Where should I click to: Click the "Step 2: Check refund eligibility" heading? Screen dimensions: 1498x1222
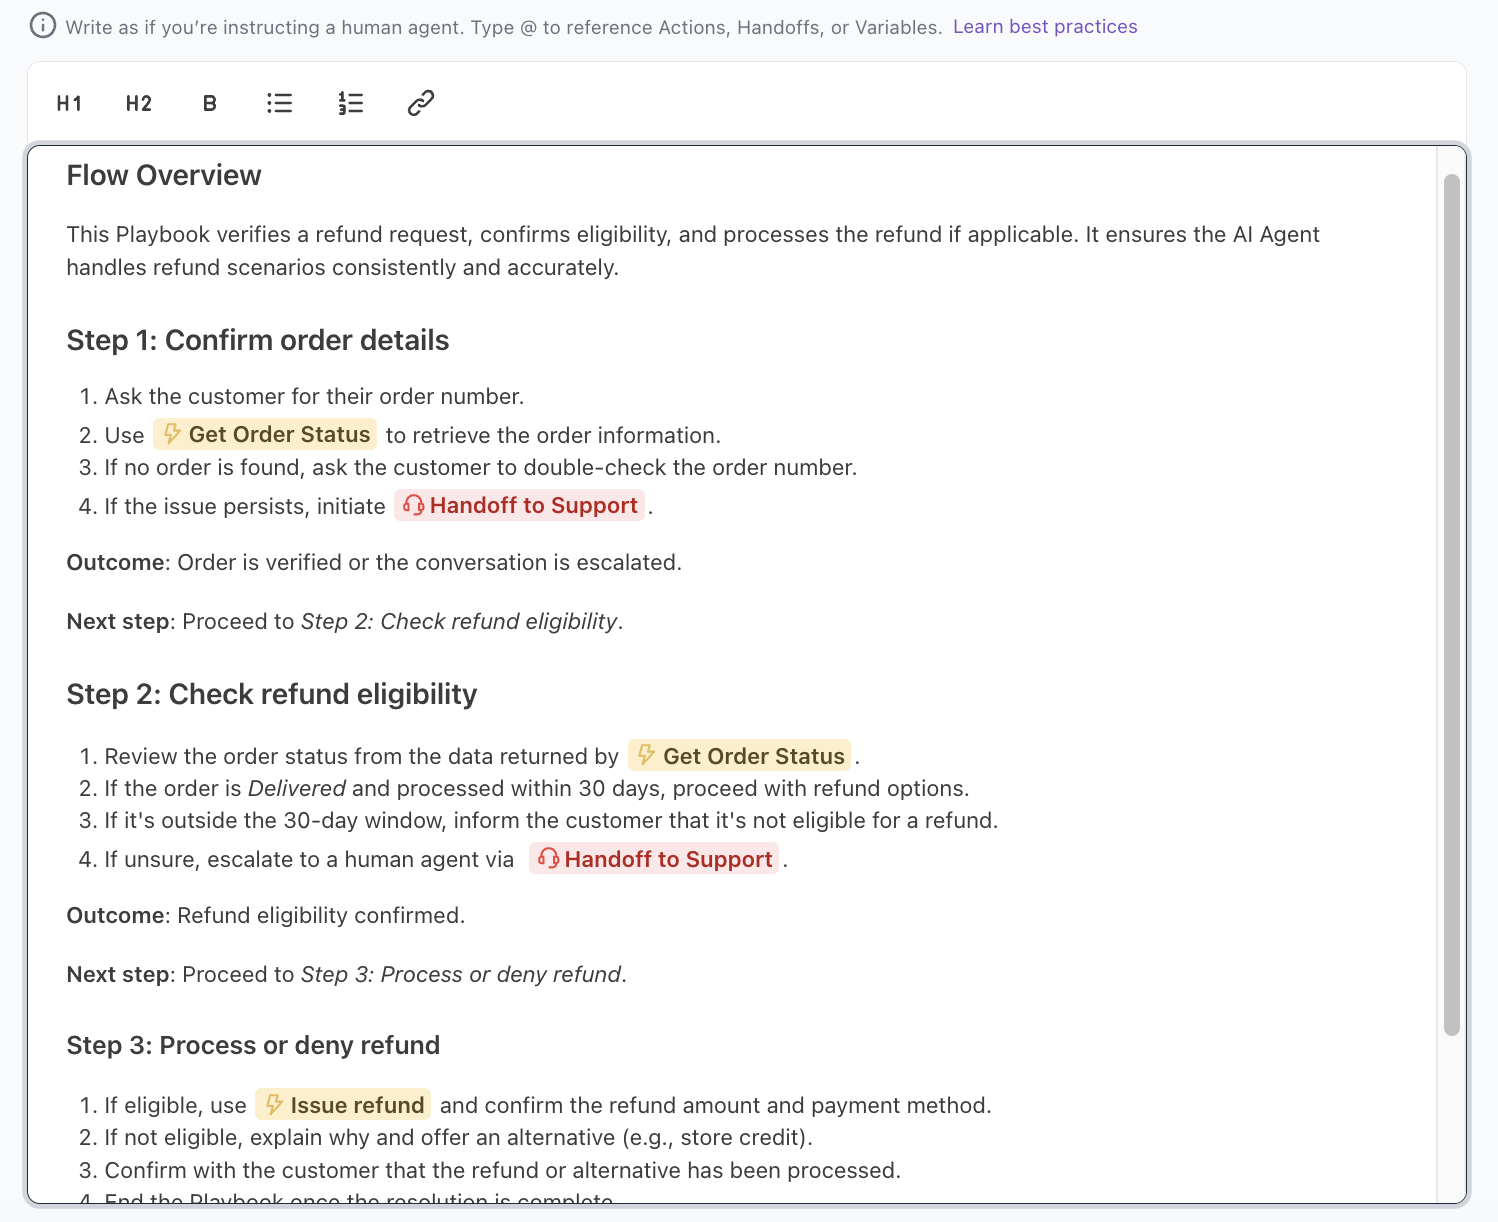point(271,694)
